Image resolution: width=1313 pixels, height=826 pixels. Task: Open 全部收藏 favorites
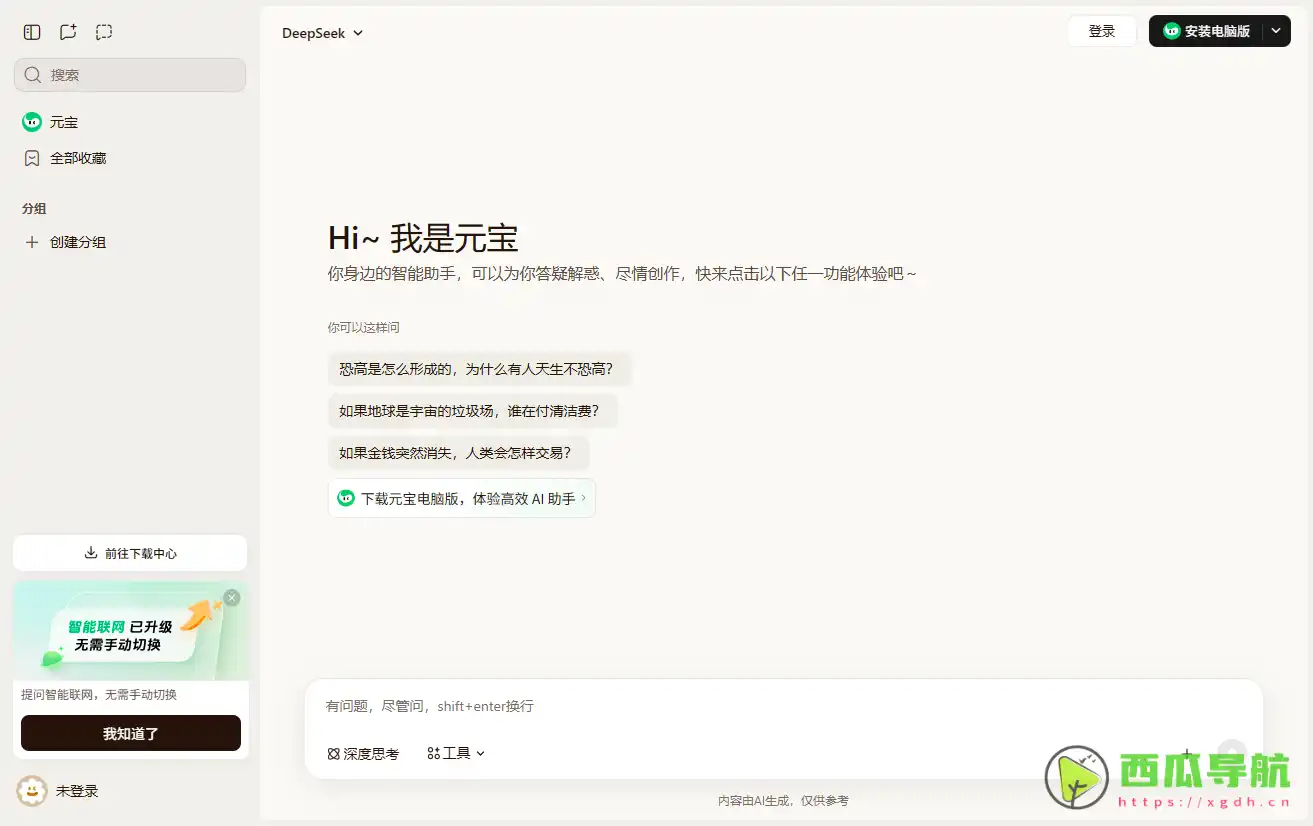click(x=78, y=157)
